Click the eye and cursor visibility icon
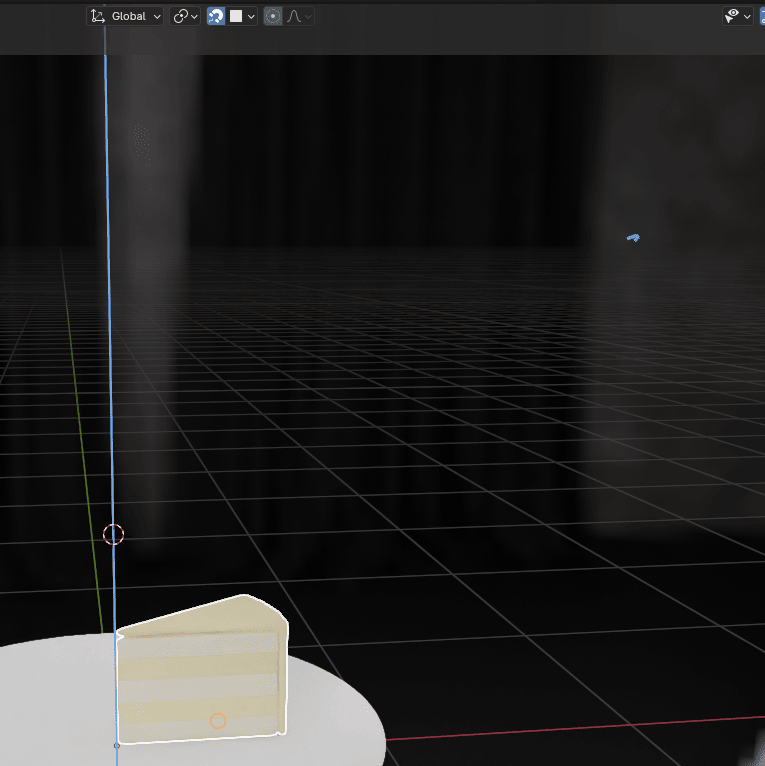Screen dimensions: 765x766 [733, 16]
